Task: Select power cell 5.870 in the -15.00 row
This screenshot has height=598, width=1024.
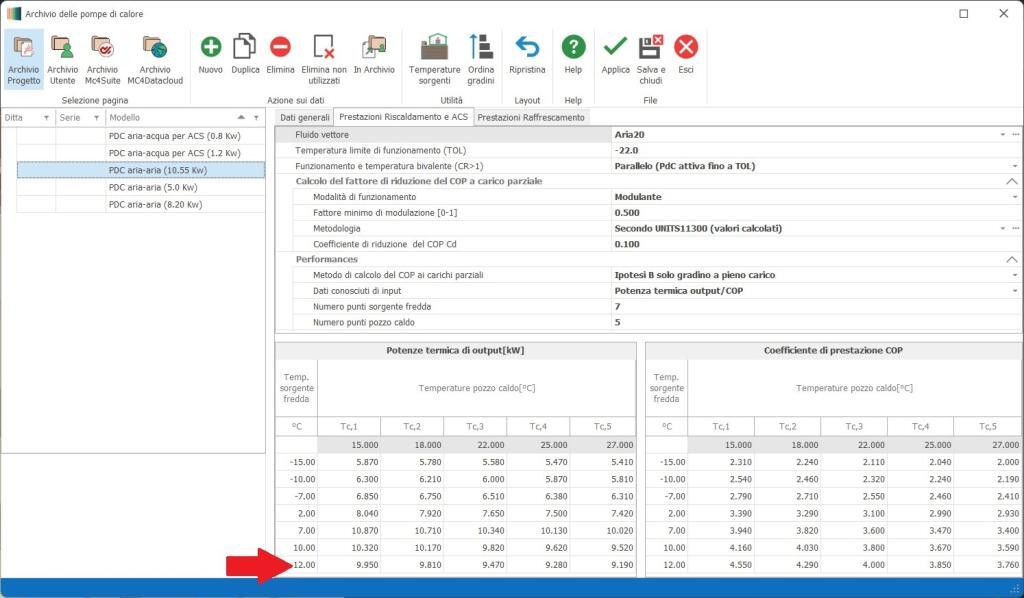Action: [349, 462]
